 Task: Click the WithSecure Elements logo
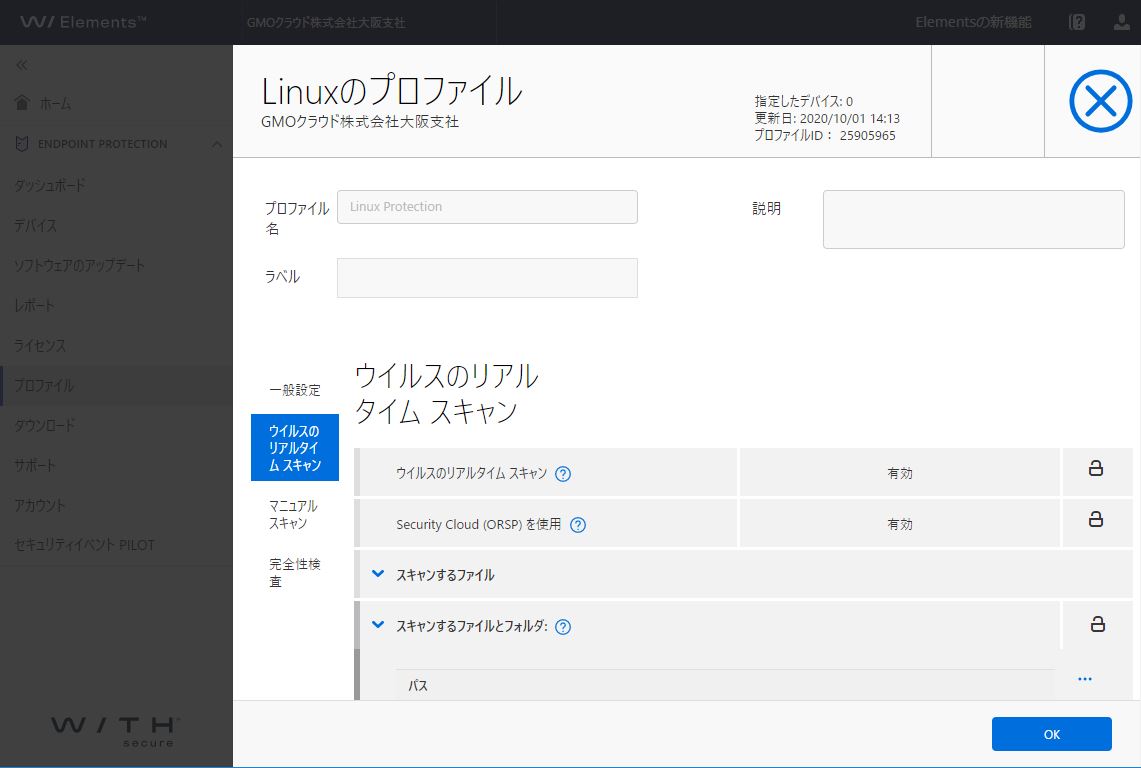(x=83, y=22)
